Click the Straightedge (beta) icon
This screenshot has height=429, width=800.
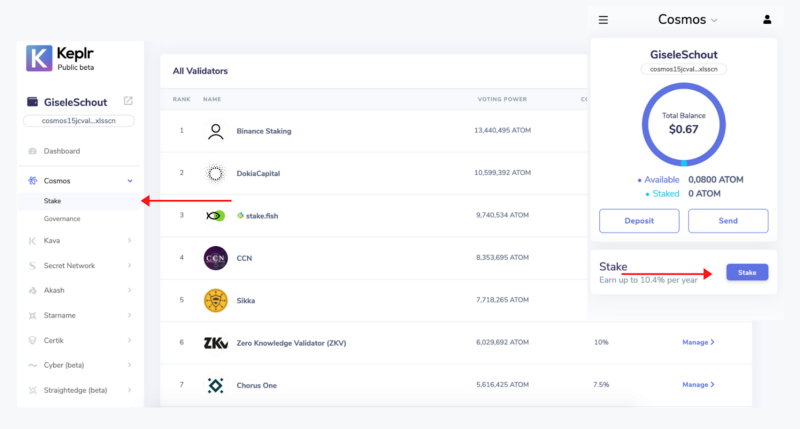pos(32,390)
